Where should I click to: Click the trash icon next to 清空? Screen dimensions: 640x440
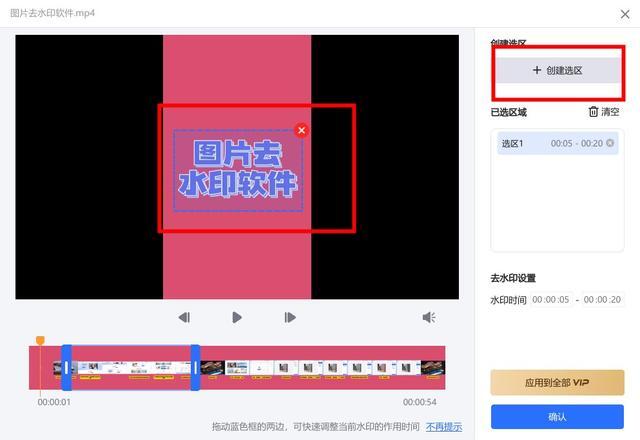593,111
